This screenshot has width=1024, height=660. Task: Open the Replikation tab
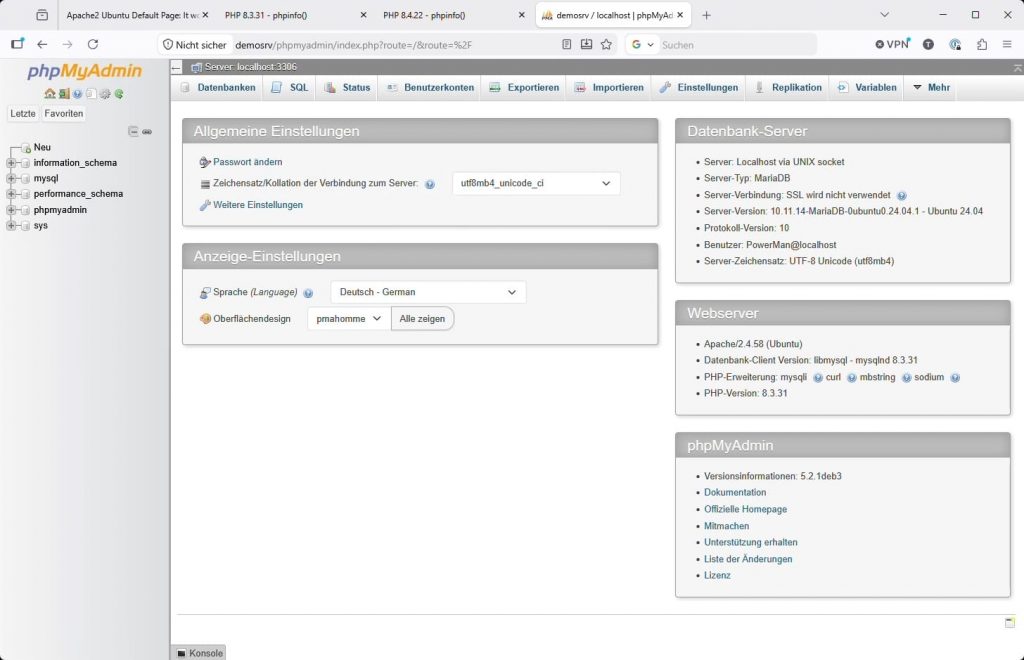pos(788,87)
